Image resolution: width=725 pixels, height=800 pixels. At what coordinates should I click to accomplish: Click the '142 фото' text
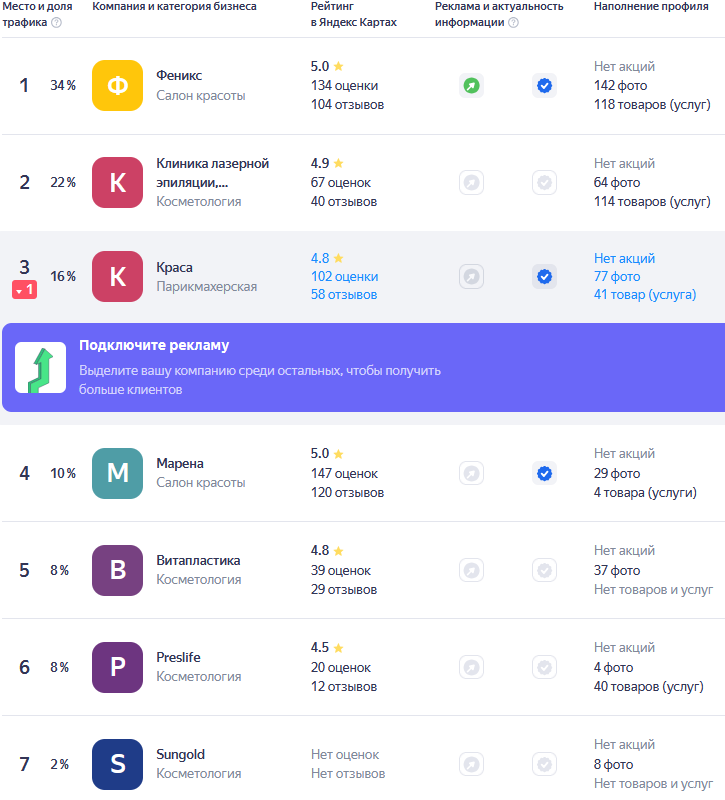pos(620,86)
